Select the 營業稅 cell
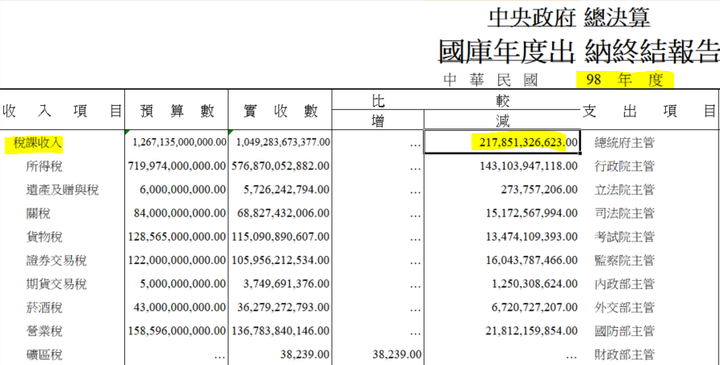The height and width of the screenshot is (365, 720). (44, 331)
